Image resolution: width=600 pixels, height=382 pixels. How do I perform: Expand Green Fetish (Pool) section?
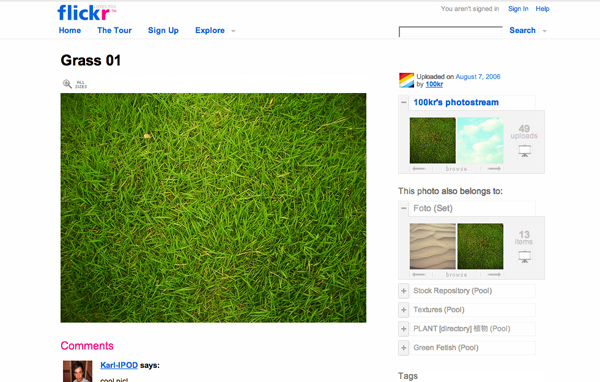403,348
